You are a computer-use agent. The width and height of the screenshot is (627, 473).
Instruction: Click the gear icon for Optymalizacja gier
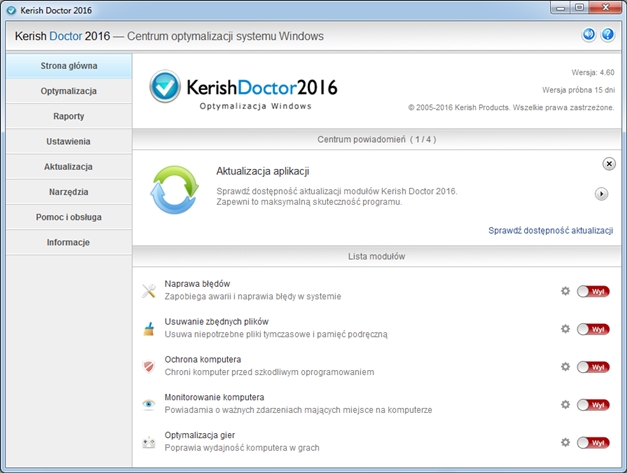tap(565, 442)
